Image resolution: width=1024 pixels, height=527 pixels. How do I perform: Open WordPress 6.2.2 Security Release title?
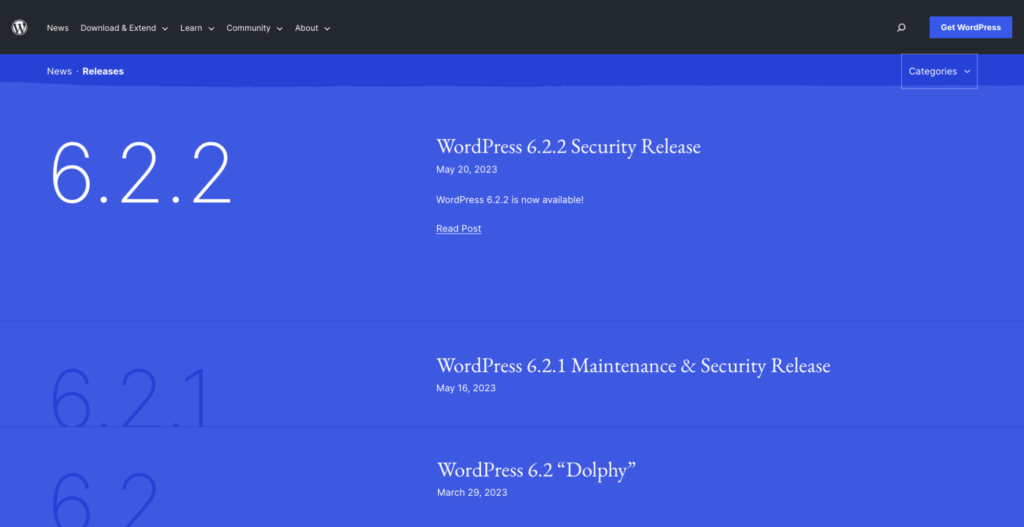568,146
